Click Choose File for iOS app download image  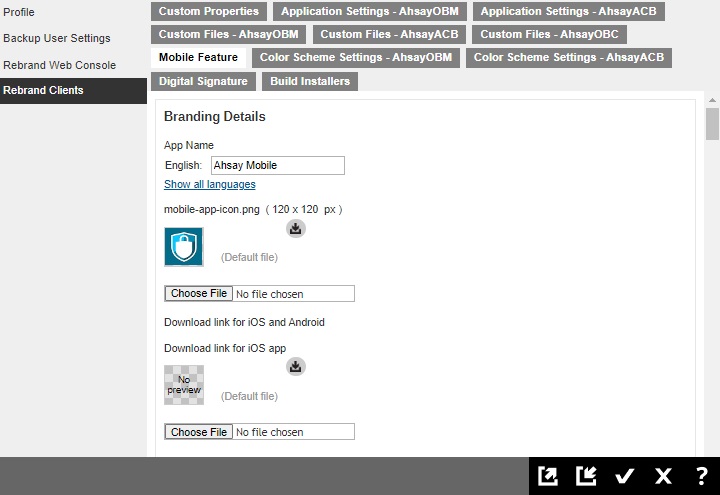click(x=199, y=432)
